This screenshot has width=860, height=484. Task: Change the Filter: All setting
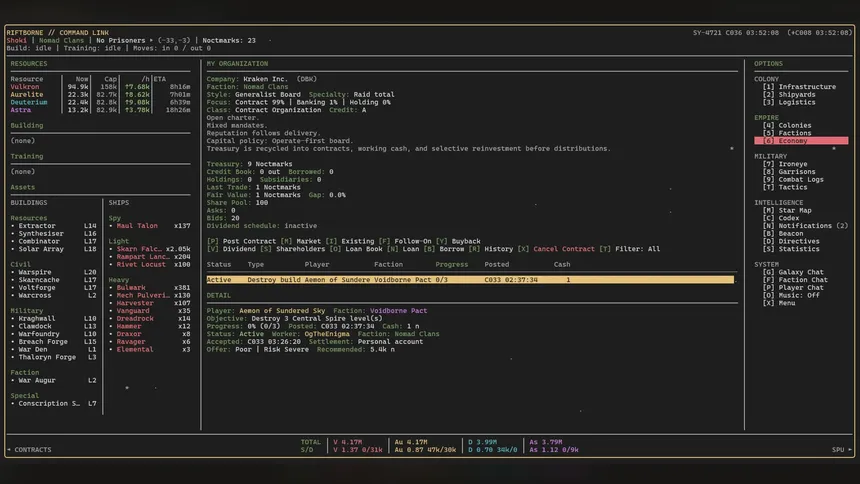click(629, 249)
